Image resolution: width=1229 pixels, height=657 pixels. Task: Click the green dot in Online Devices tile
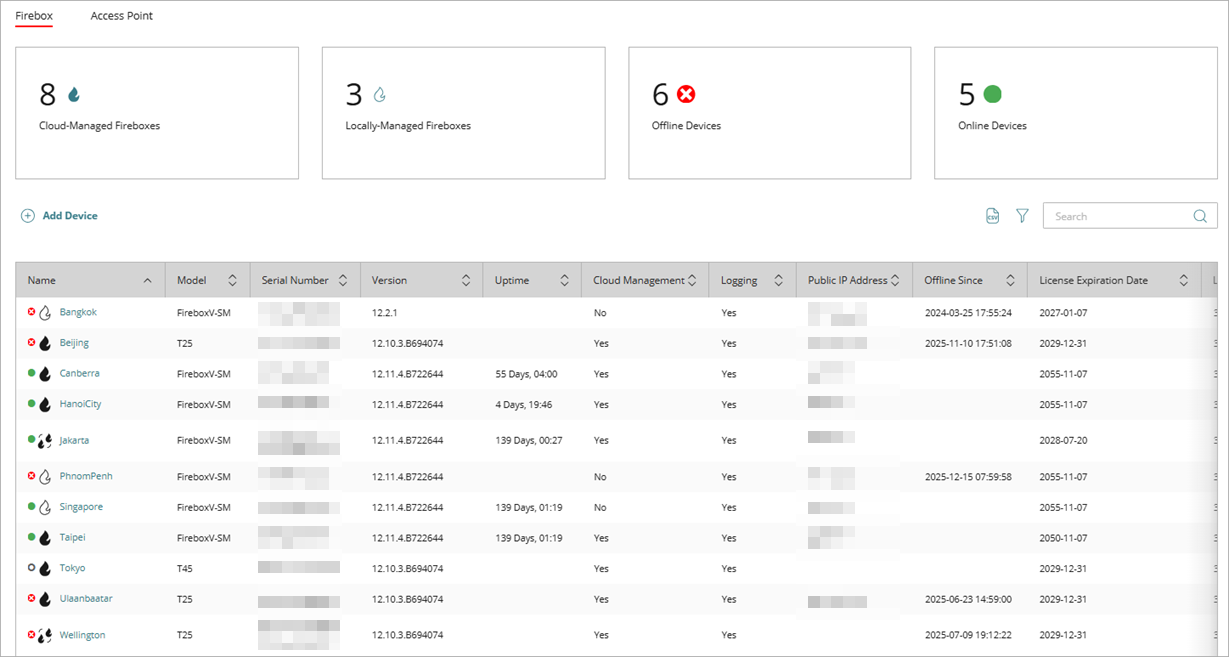(x=992, y=94)
